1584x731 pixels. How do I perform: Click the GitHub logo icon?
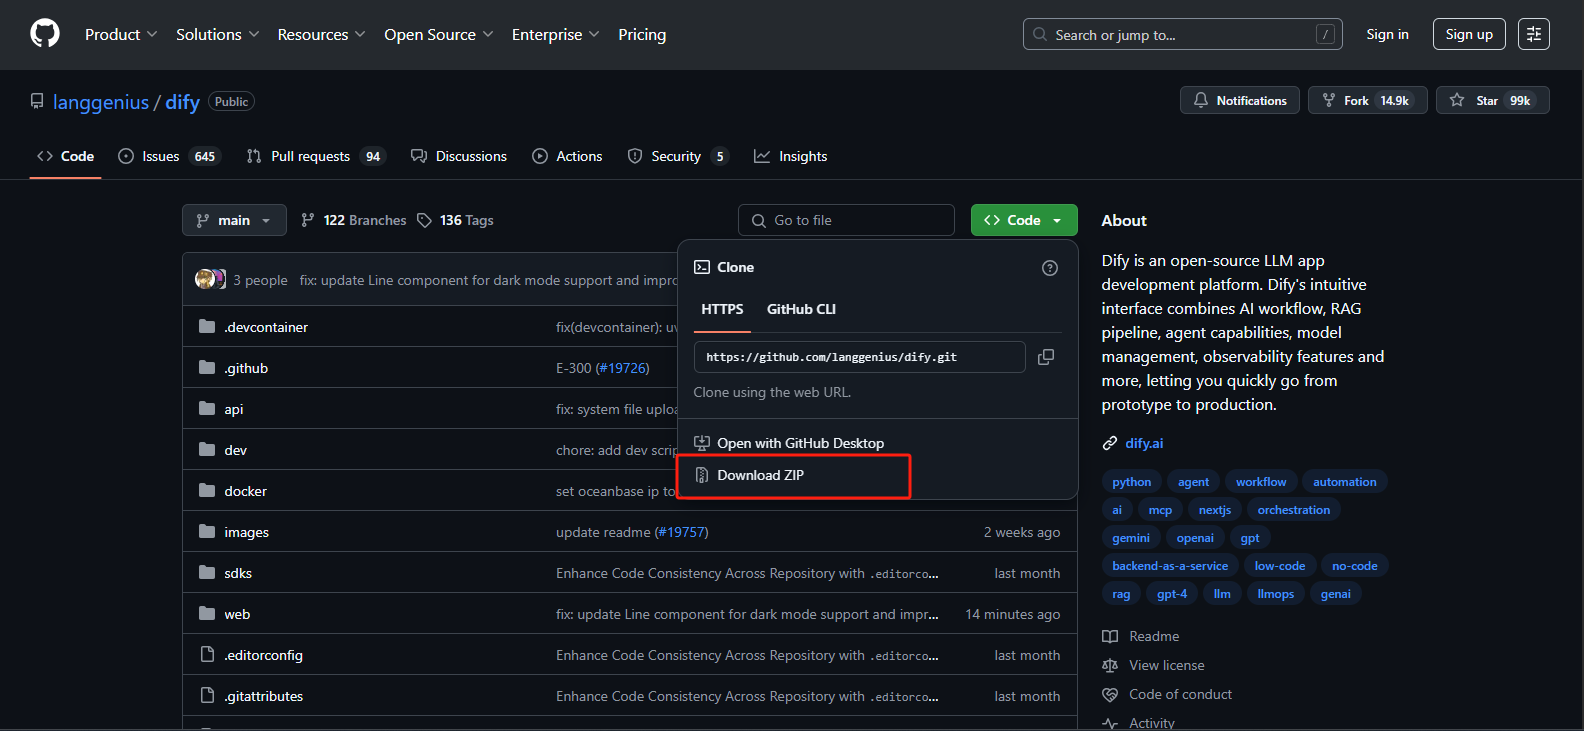(x=45, y=34)
